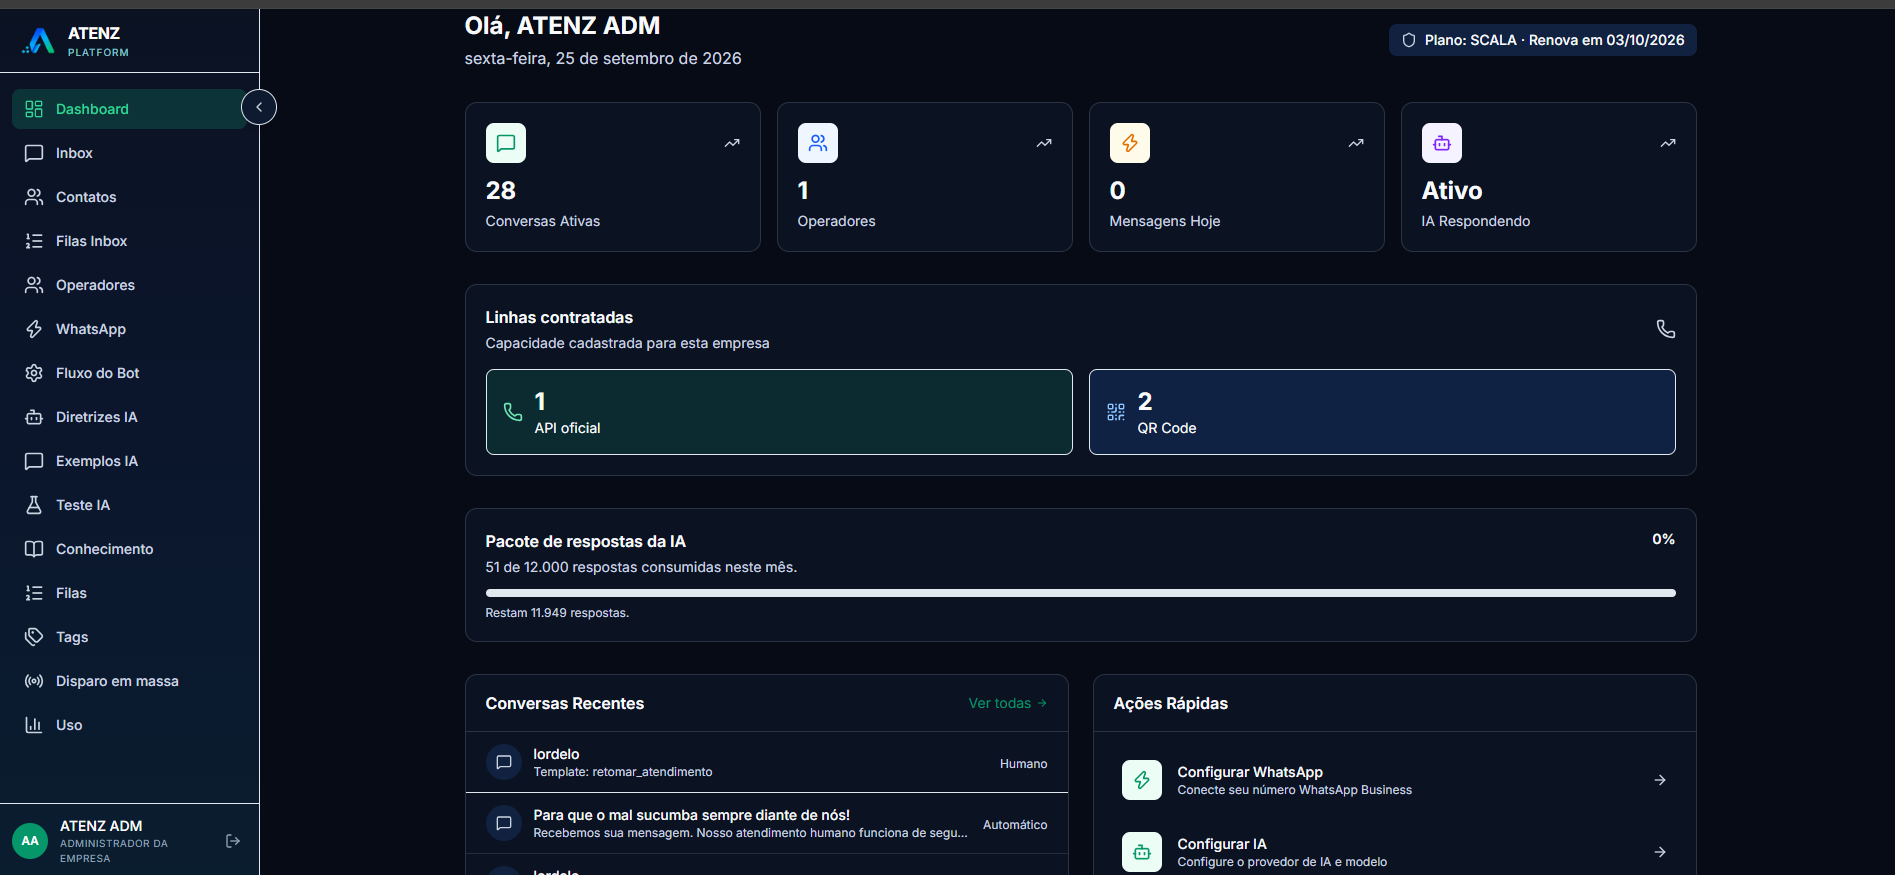
Task: Click the Configurar IA robot icon
Action: (x=1142, y=852)
